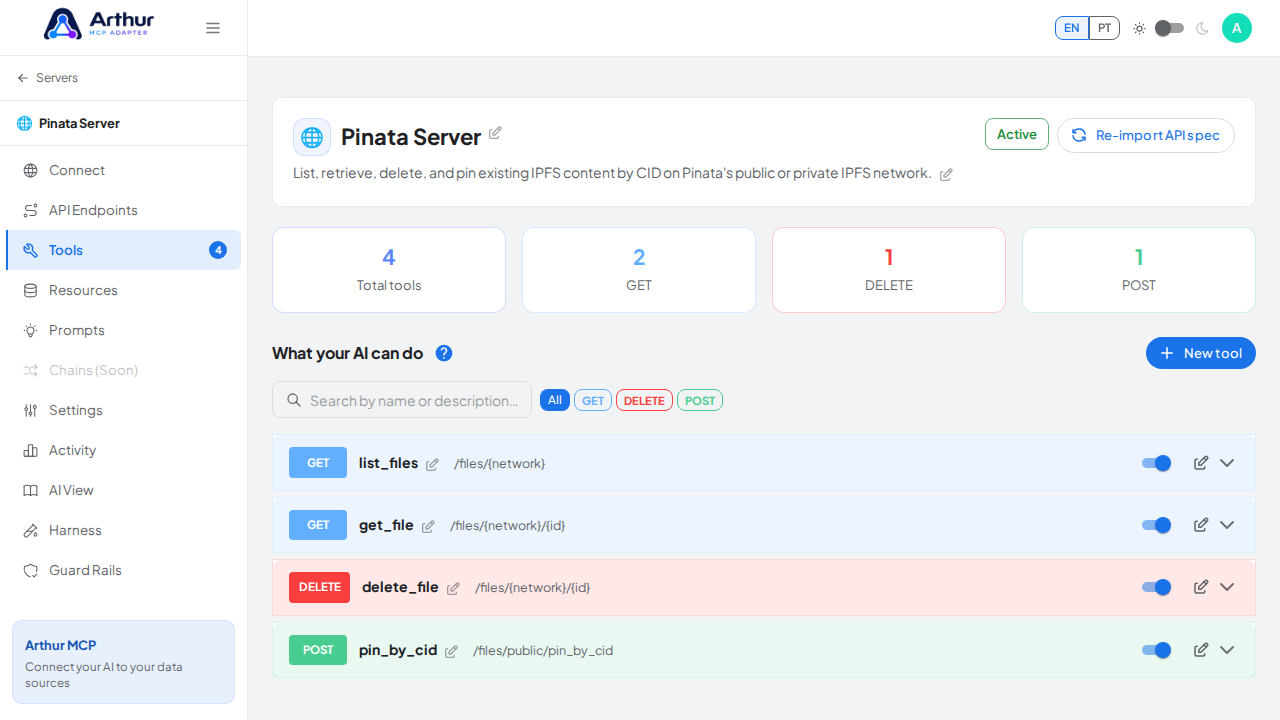
Task: Open Resources in the sidebar
Action: coord(124,290)
